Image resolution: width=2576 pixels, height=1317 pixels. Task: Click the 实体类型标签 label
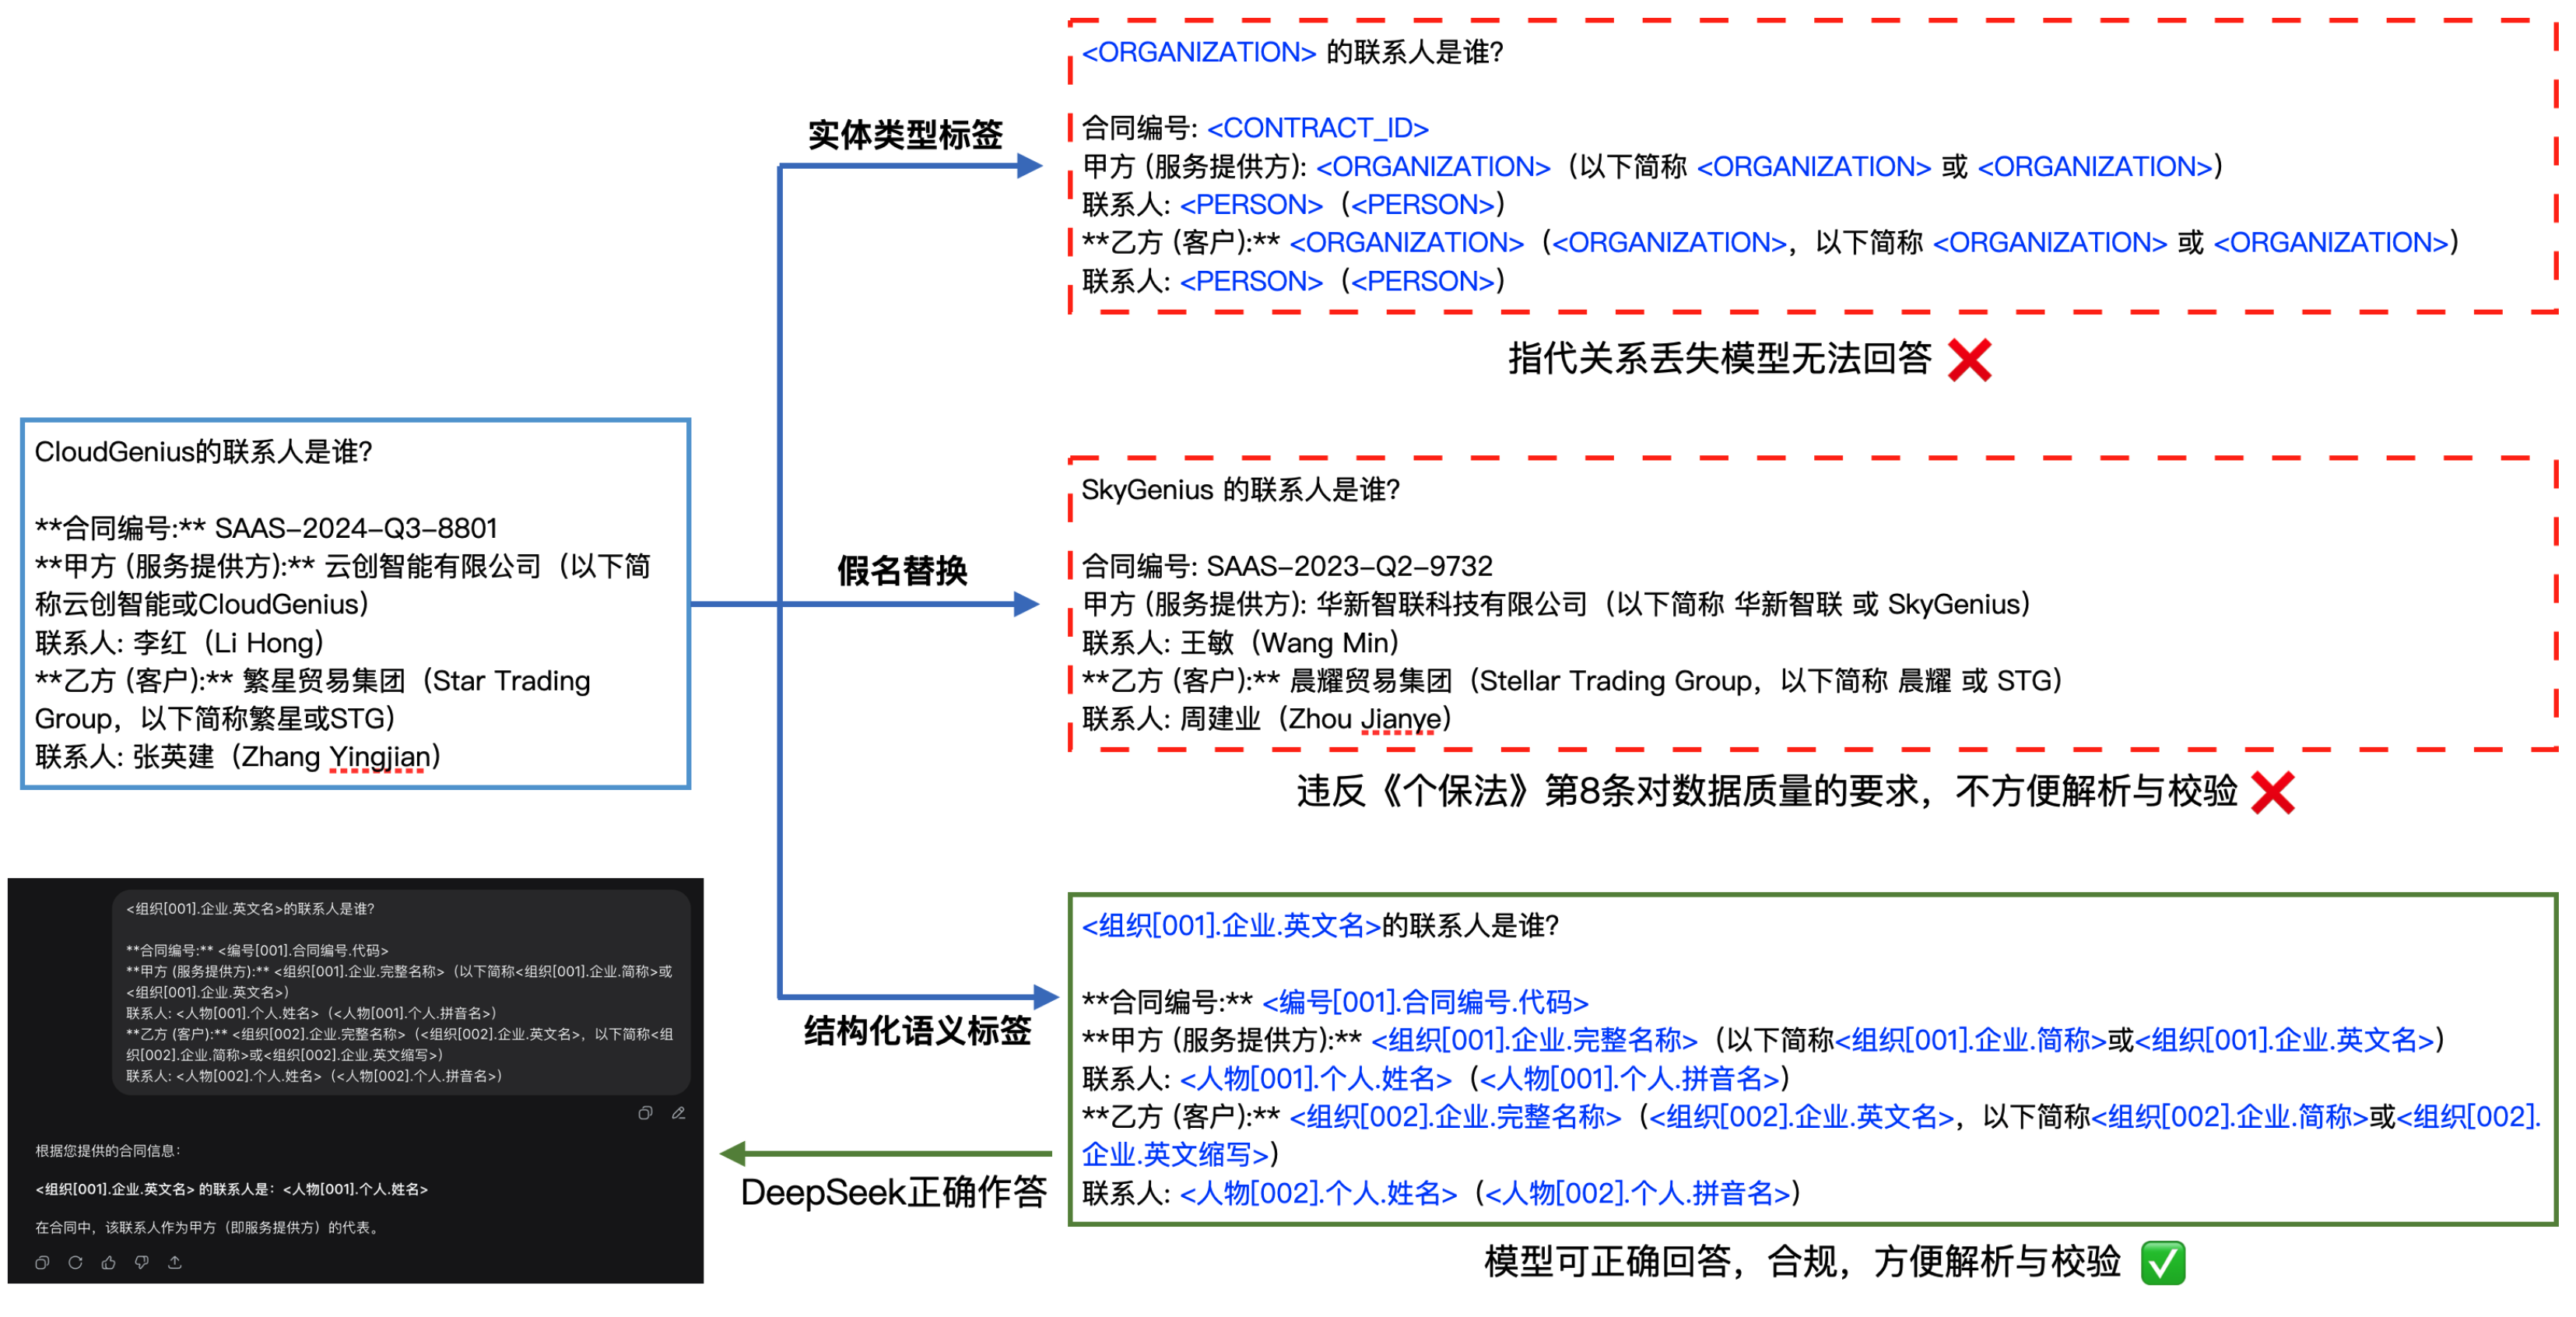(904, 134)
